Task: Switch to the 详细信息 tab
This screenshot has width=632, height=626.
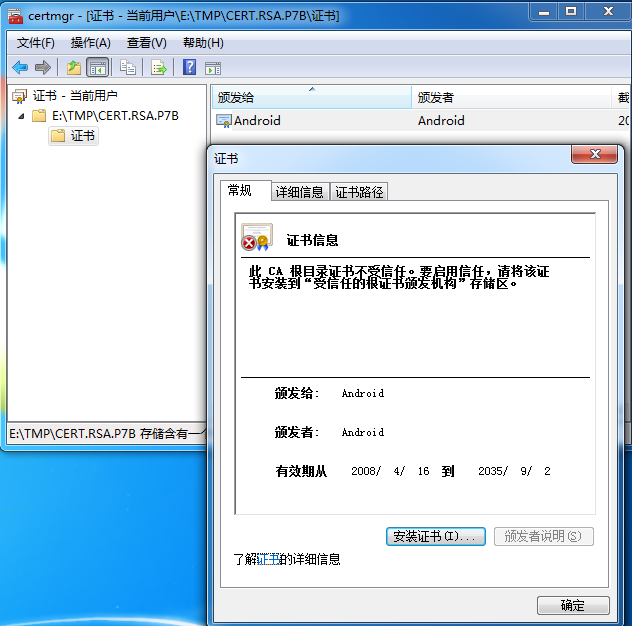Action: 300,192
